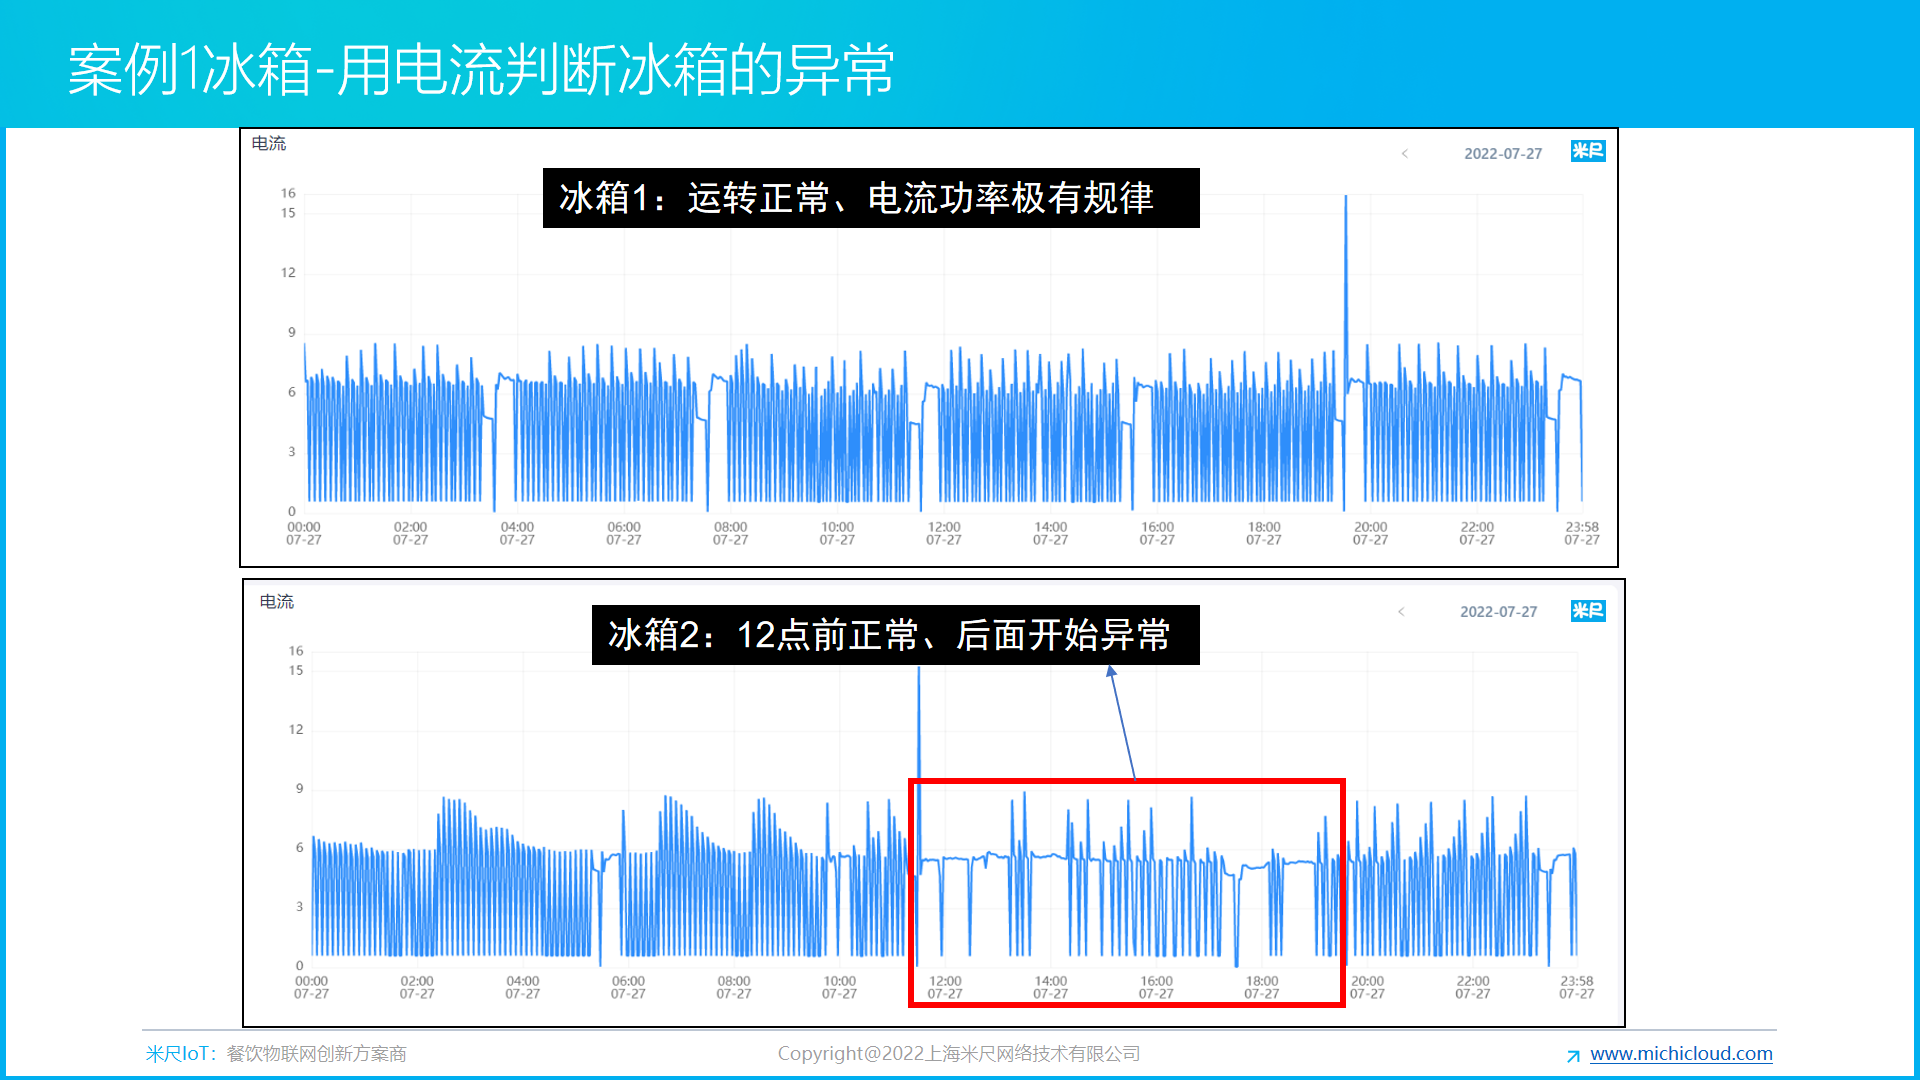Click the slide title 案例1冰箱
The width and height of the screenshot is (1920, 1080).
(481, 69)
